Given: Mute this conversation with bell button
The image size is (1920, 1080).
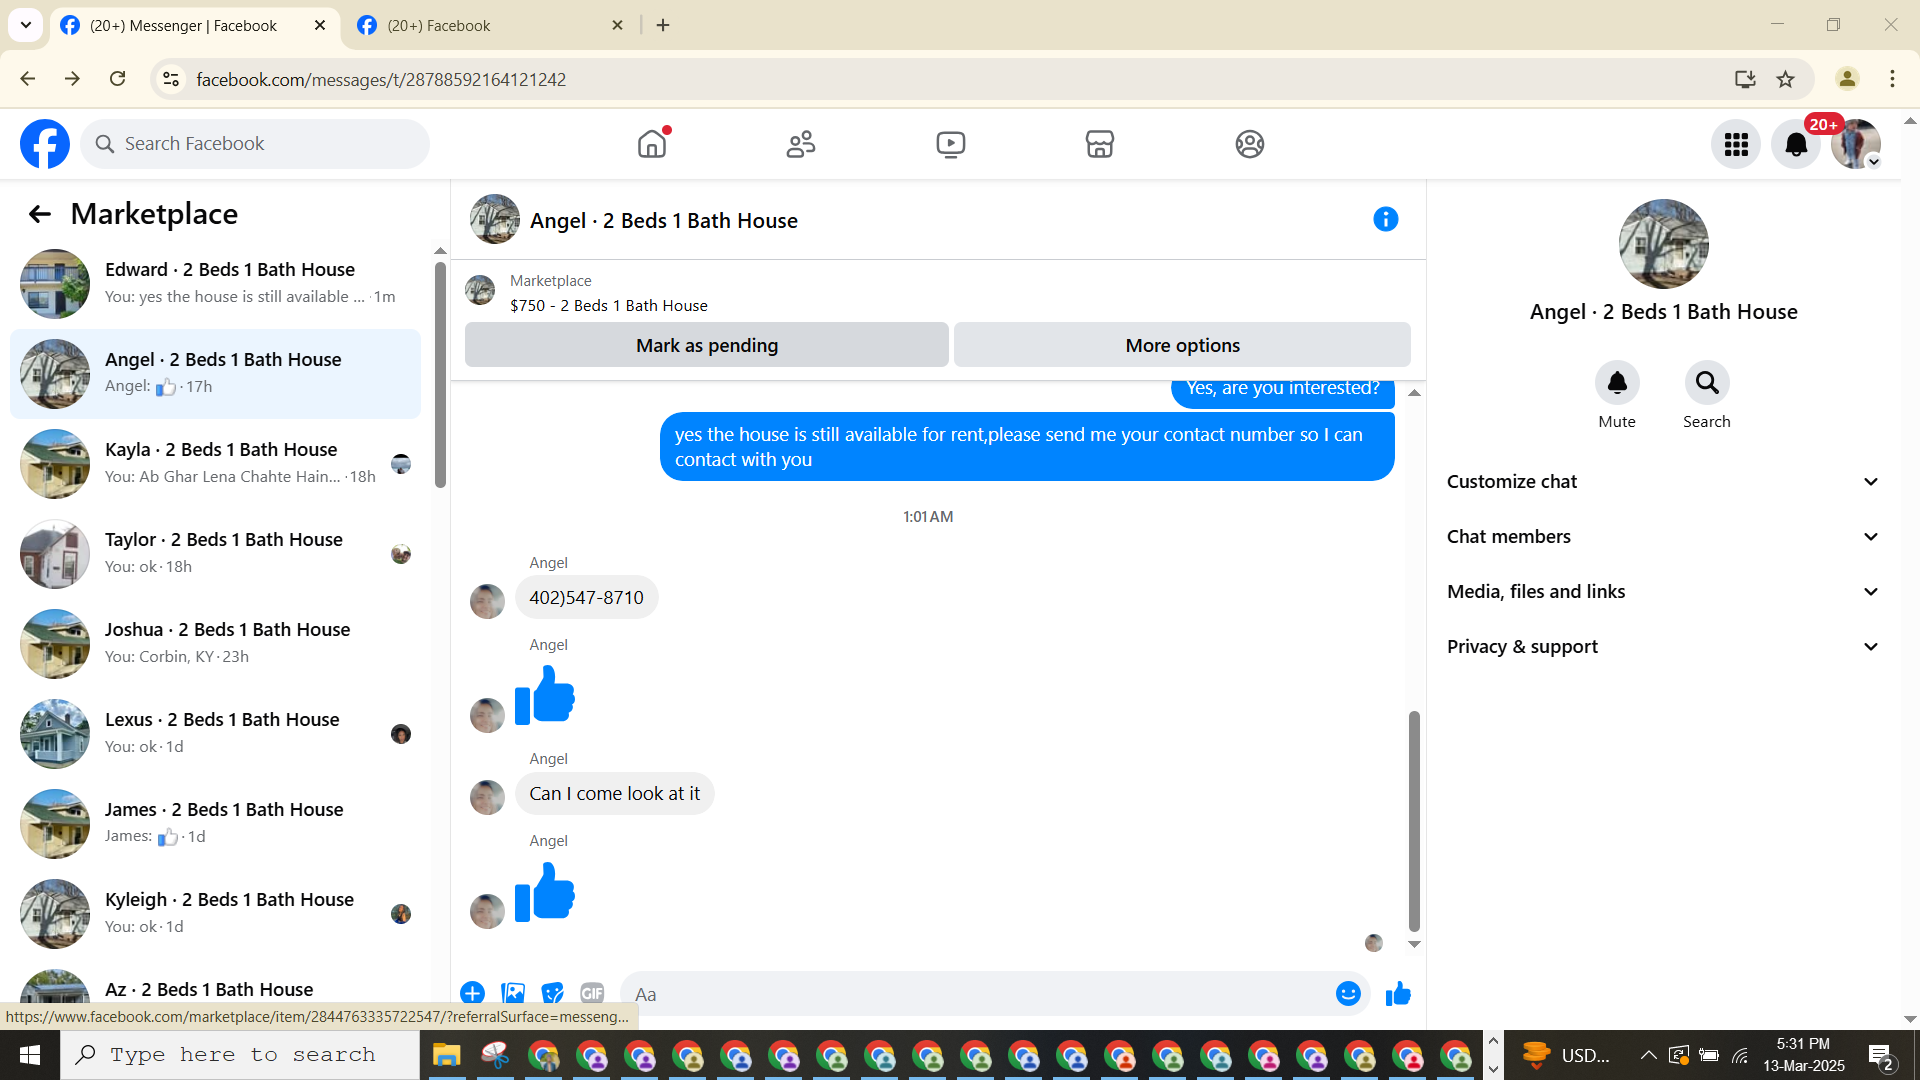Looking at the screenshot, I should tap(1616, 383).
